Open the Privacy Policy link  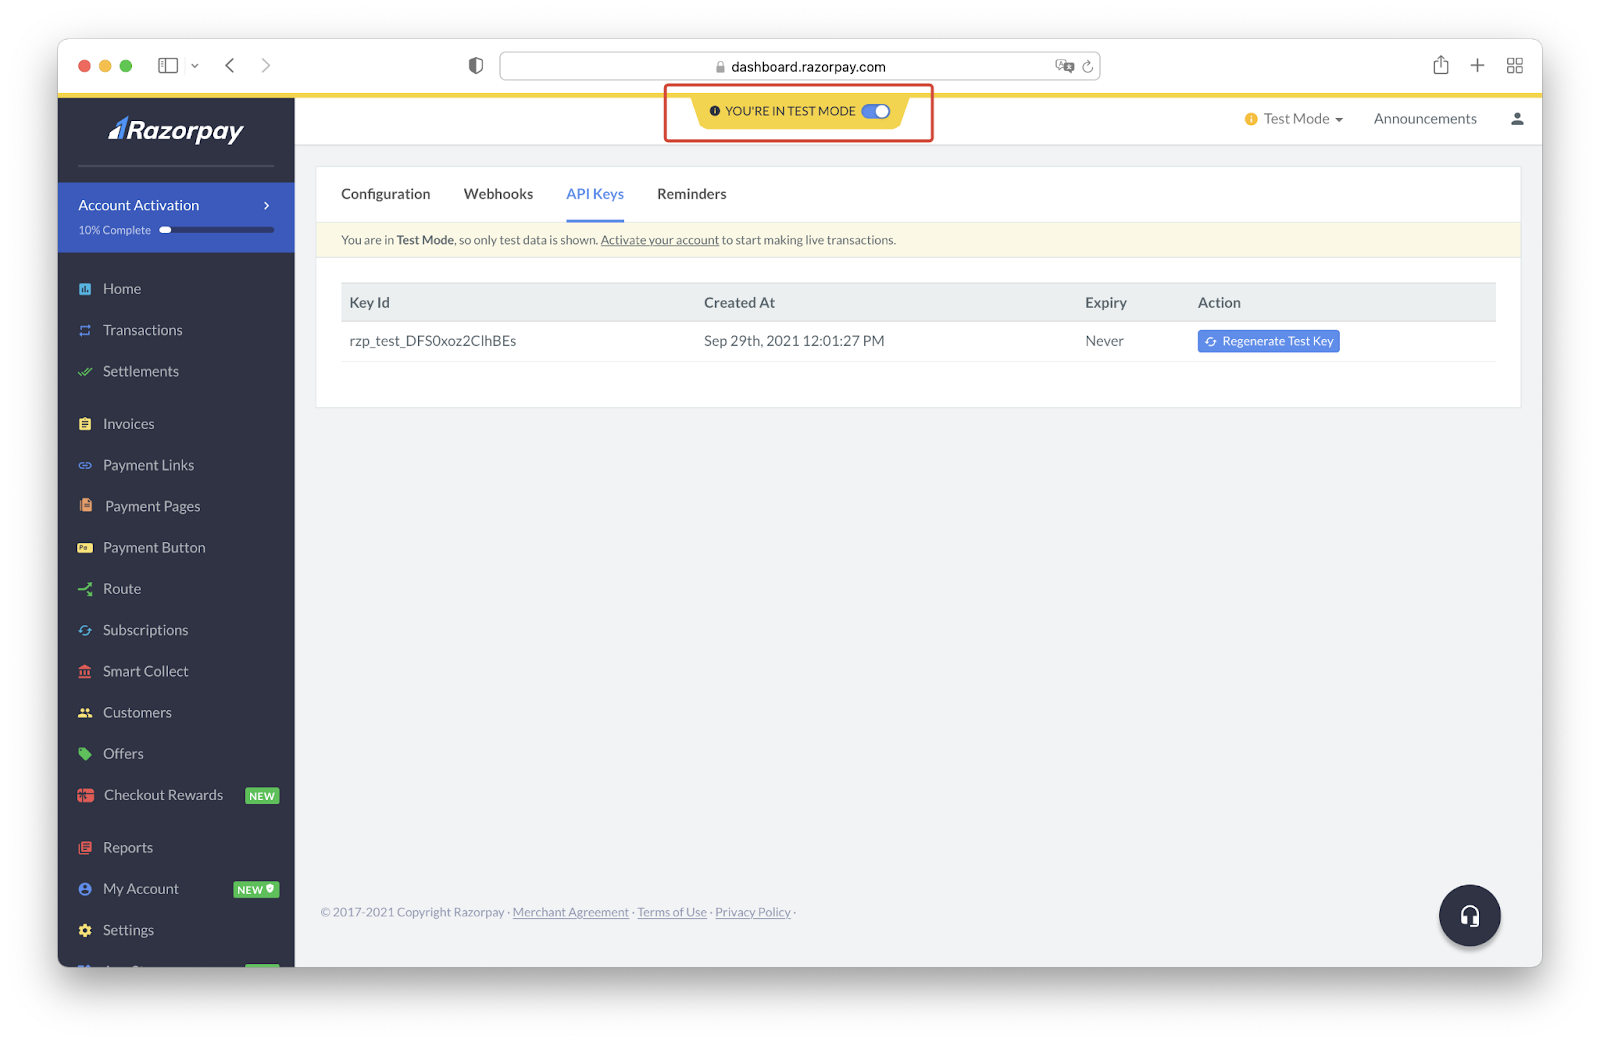(753, 912)
